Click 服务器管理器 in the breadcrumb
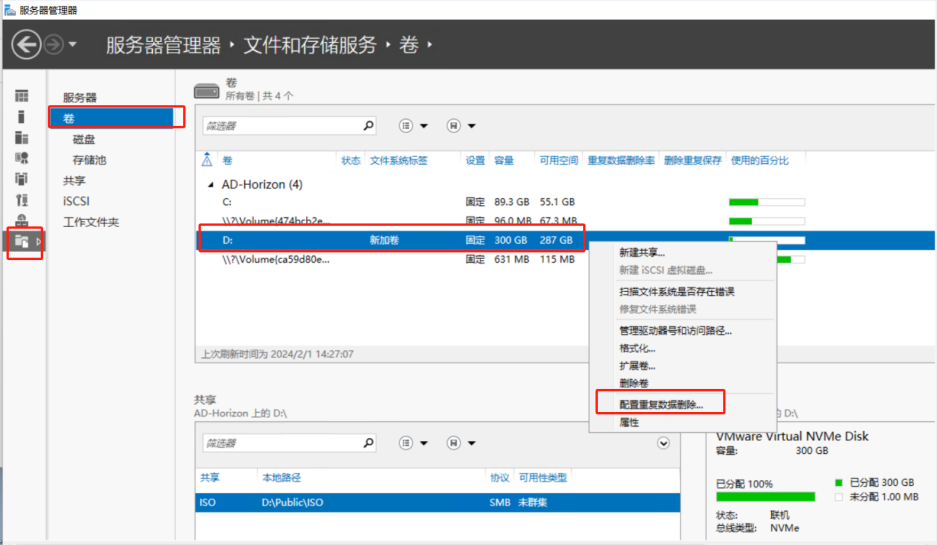 163,45
